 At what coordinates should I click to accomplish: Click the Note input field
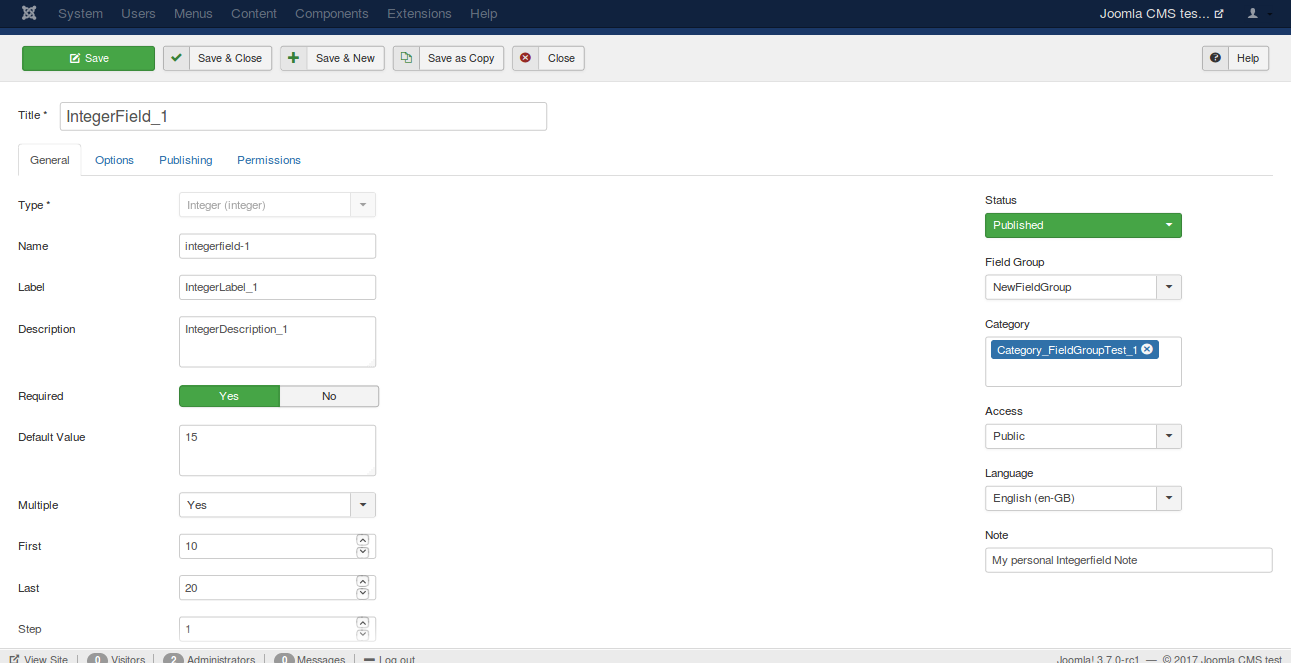(x=1128, y=560)
